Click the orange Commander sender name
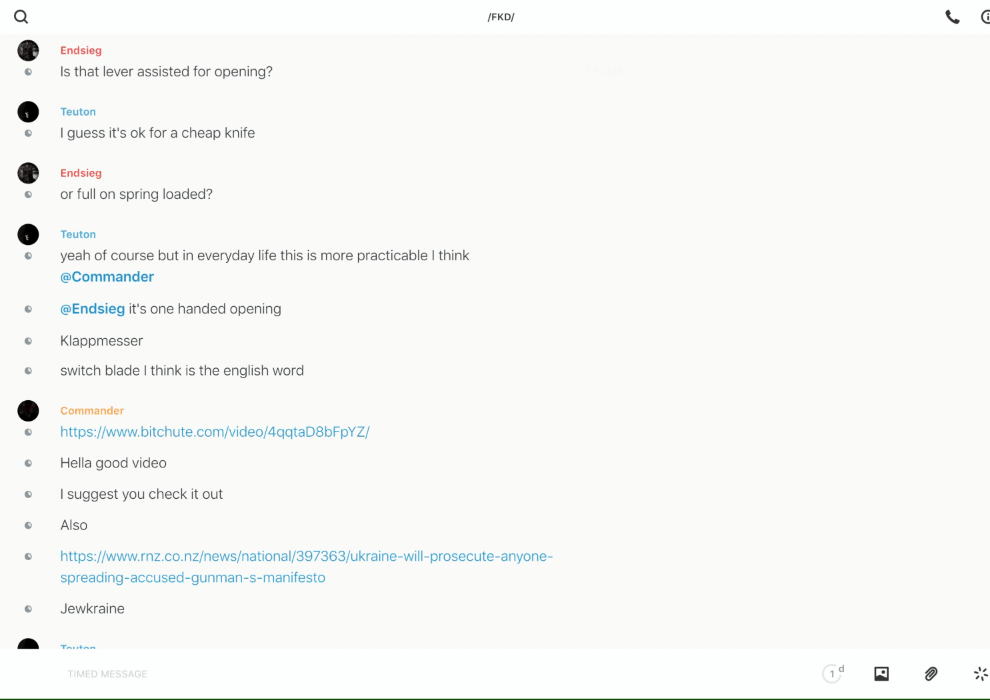This screenshot has height=700, width=990. [92, 411]
